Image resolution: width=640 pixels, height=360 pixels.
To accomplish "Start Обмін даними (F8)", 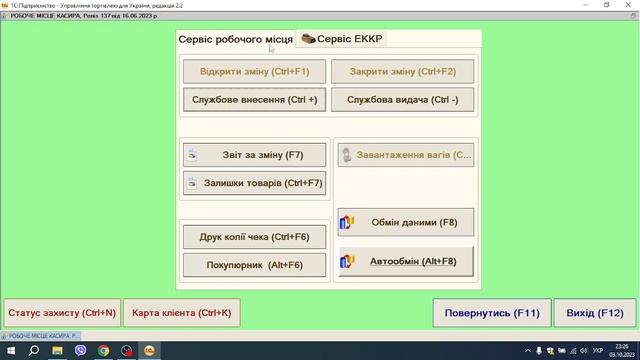I will point(406,222).
